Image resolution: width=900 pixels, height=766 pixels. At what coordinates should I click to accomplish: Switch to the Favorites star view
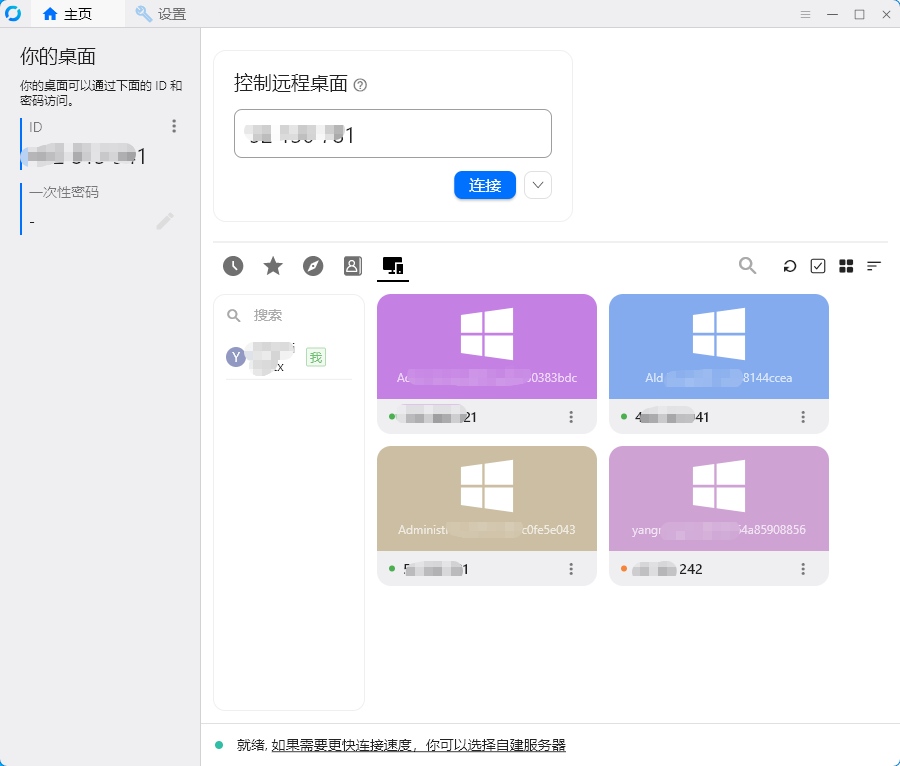272,266
